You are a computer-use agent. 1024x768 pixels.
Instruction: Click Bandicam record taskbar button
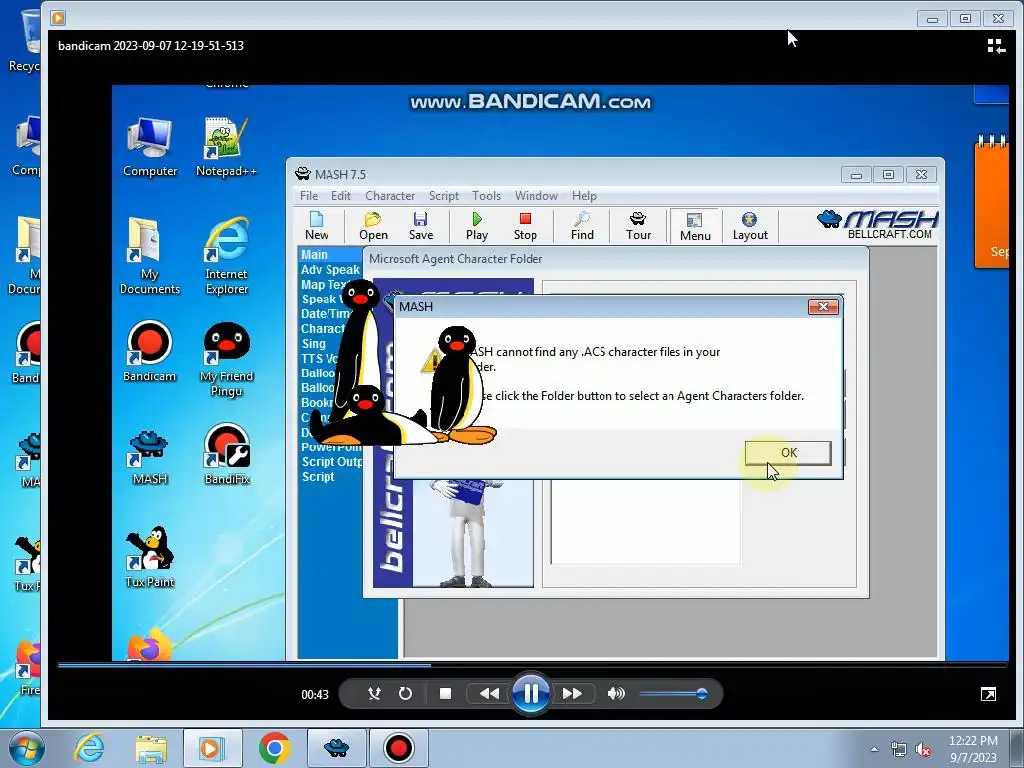point(398,748)
